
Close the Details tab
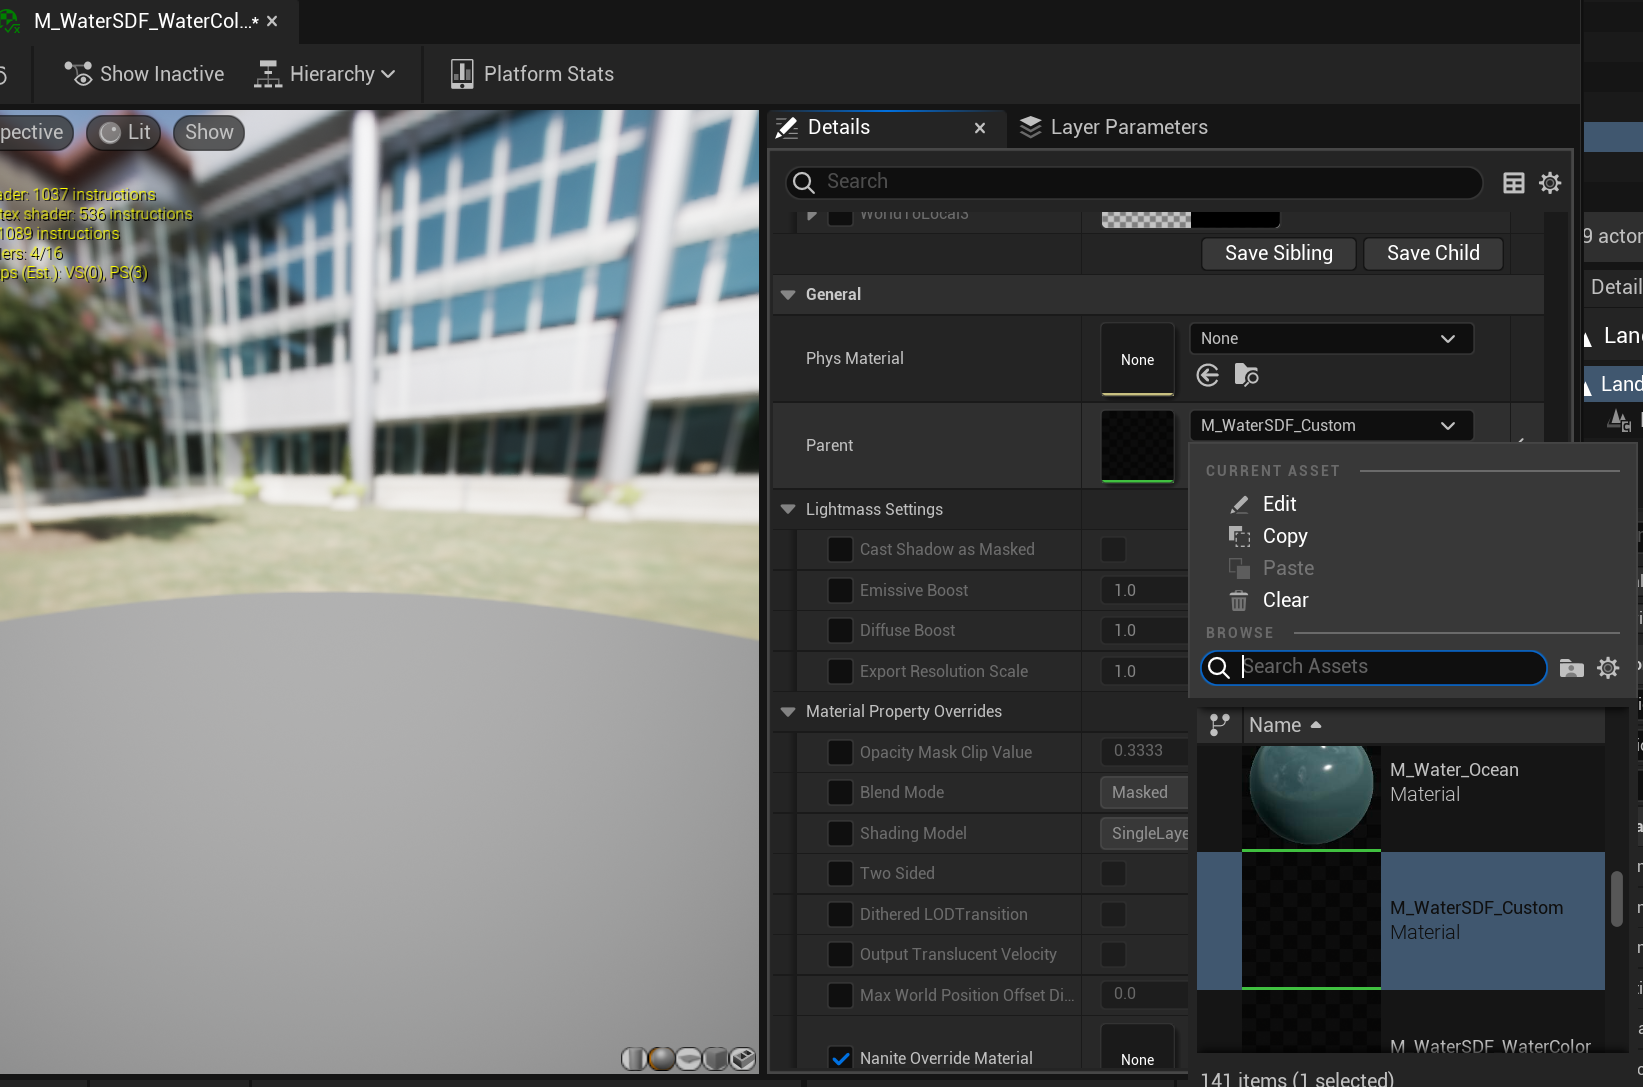tap(980, 128)
